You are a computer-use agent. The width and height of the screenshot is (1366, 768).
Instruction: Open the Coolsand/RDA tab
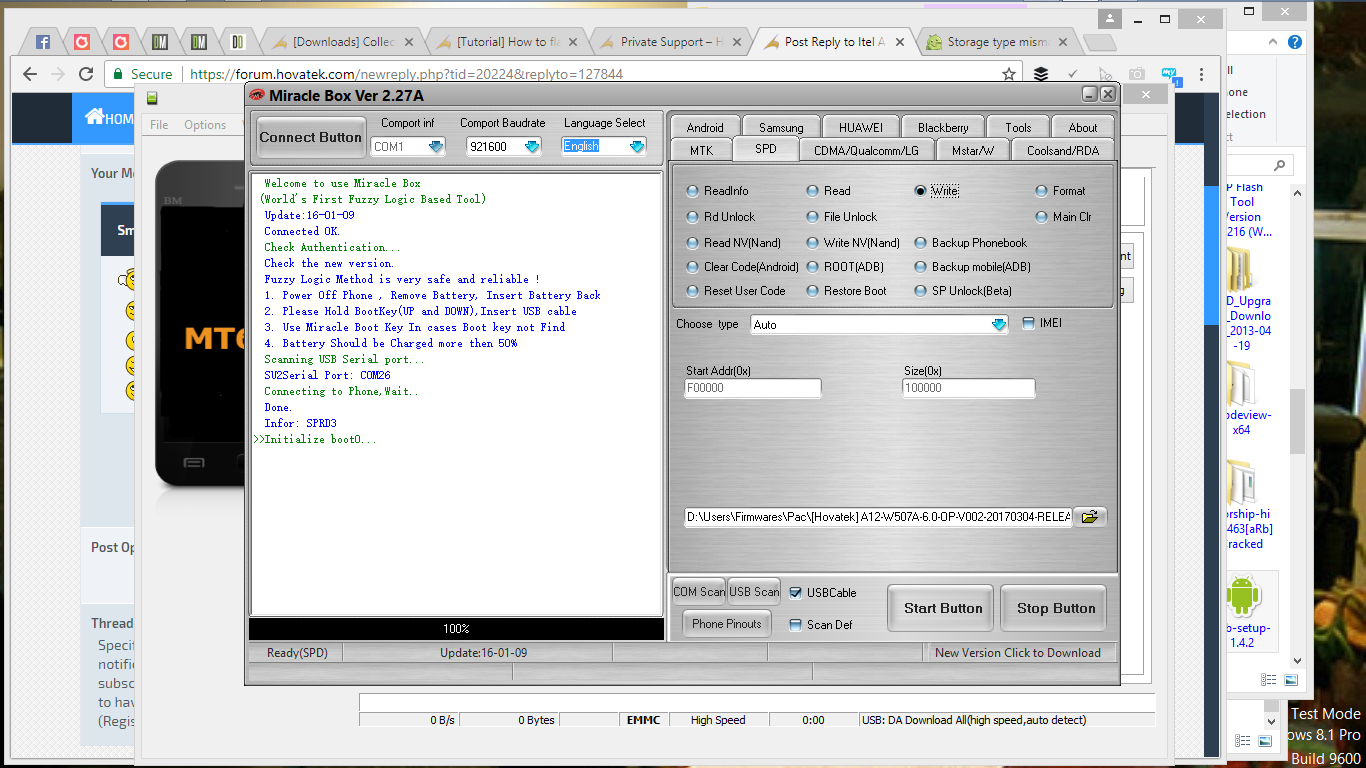click(1062, 150)
